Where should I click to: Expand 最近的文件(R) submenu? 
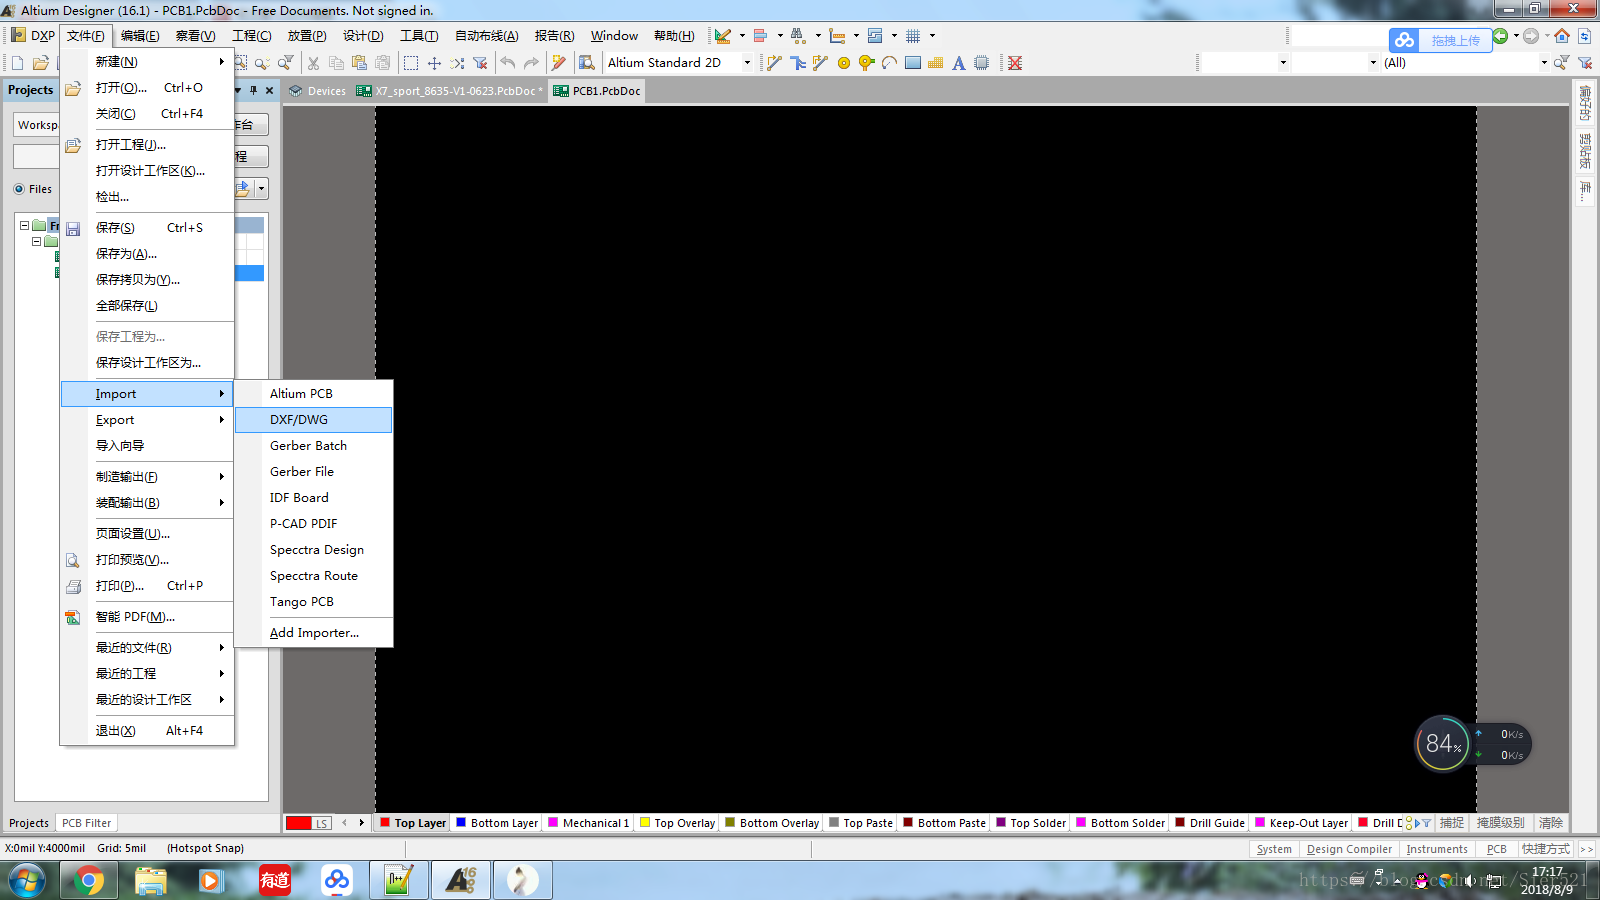pos(147,648)
